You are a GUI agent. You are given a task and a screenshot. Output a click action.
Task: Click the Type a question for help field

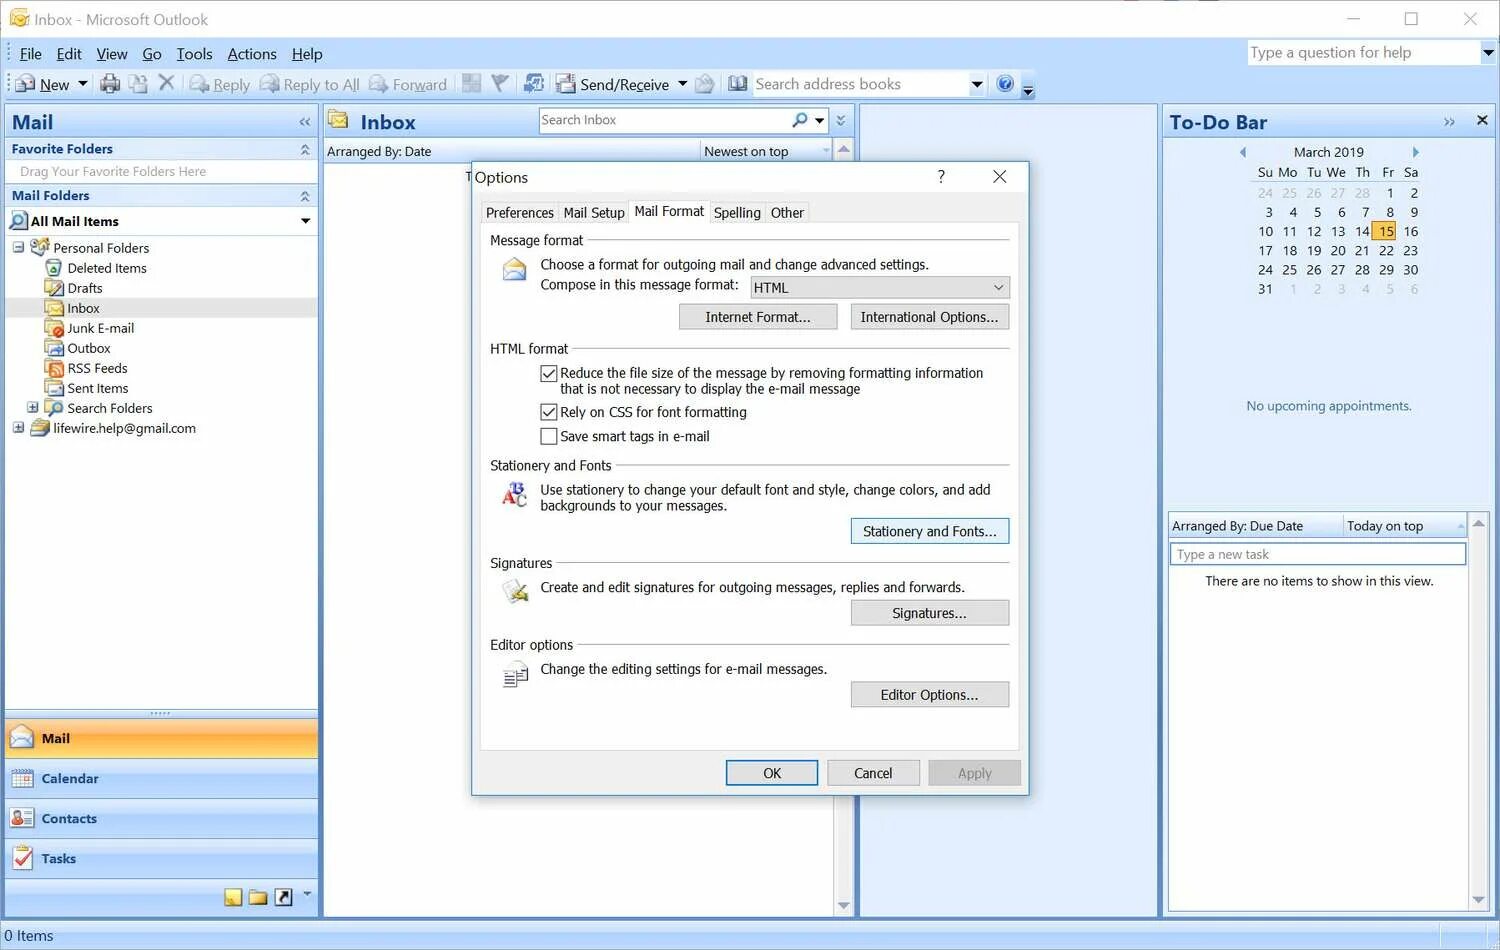pos(1363,52)
